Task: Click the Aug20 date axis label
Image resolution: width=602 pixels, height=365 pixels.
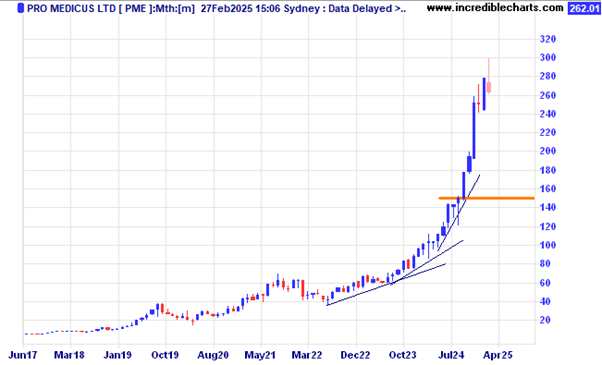Action: 213,355
